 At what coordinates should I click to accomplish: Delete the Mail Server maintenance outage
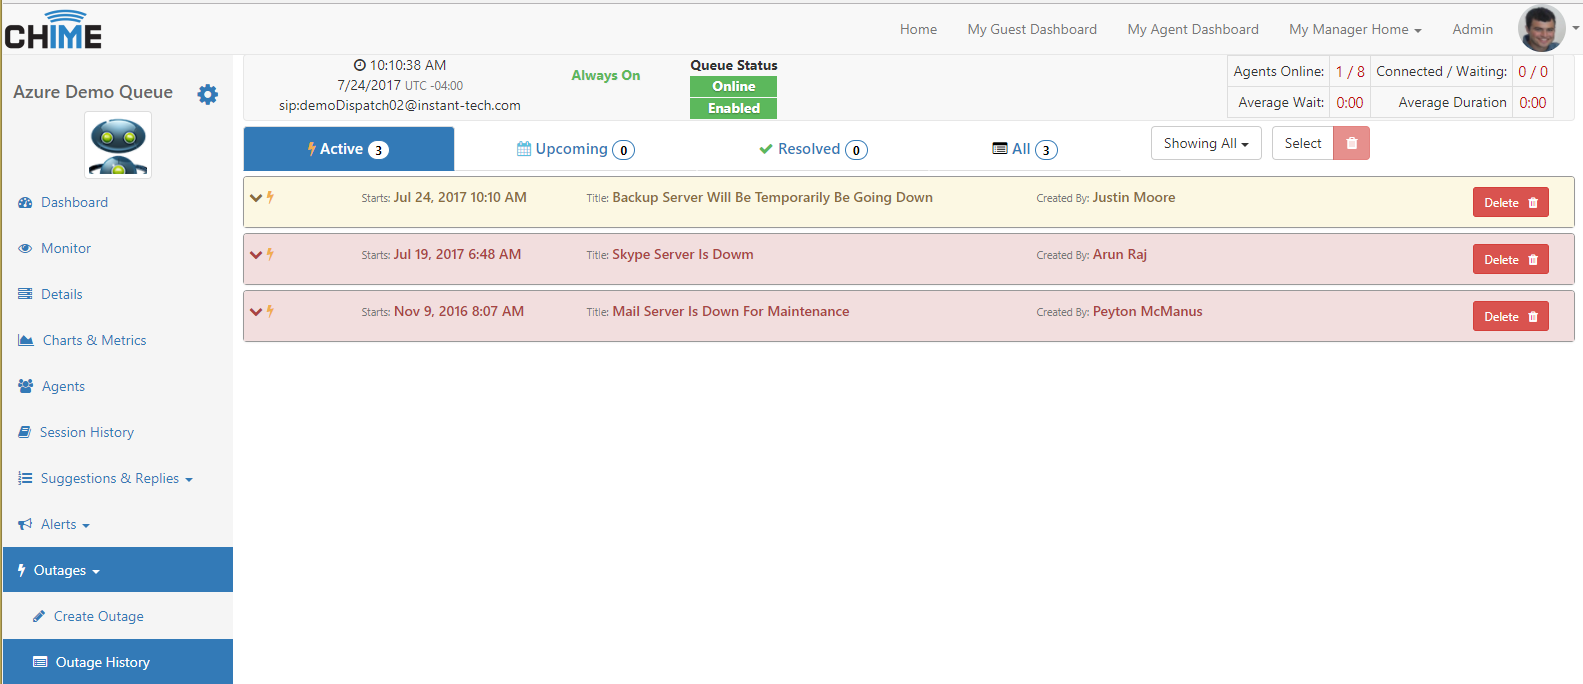pos(1511,316)
